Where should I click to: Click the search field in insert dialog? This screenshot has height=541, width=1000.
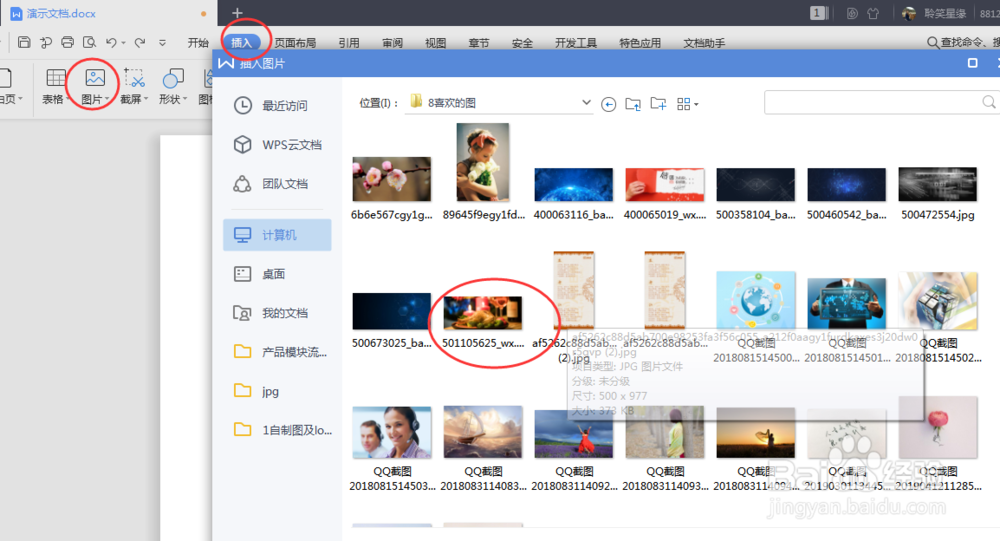pos(881,102)
